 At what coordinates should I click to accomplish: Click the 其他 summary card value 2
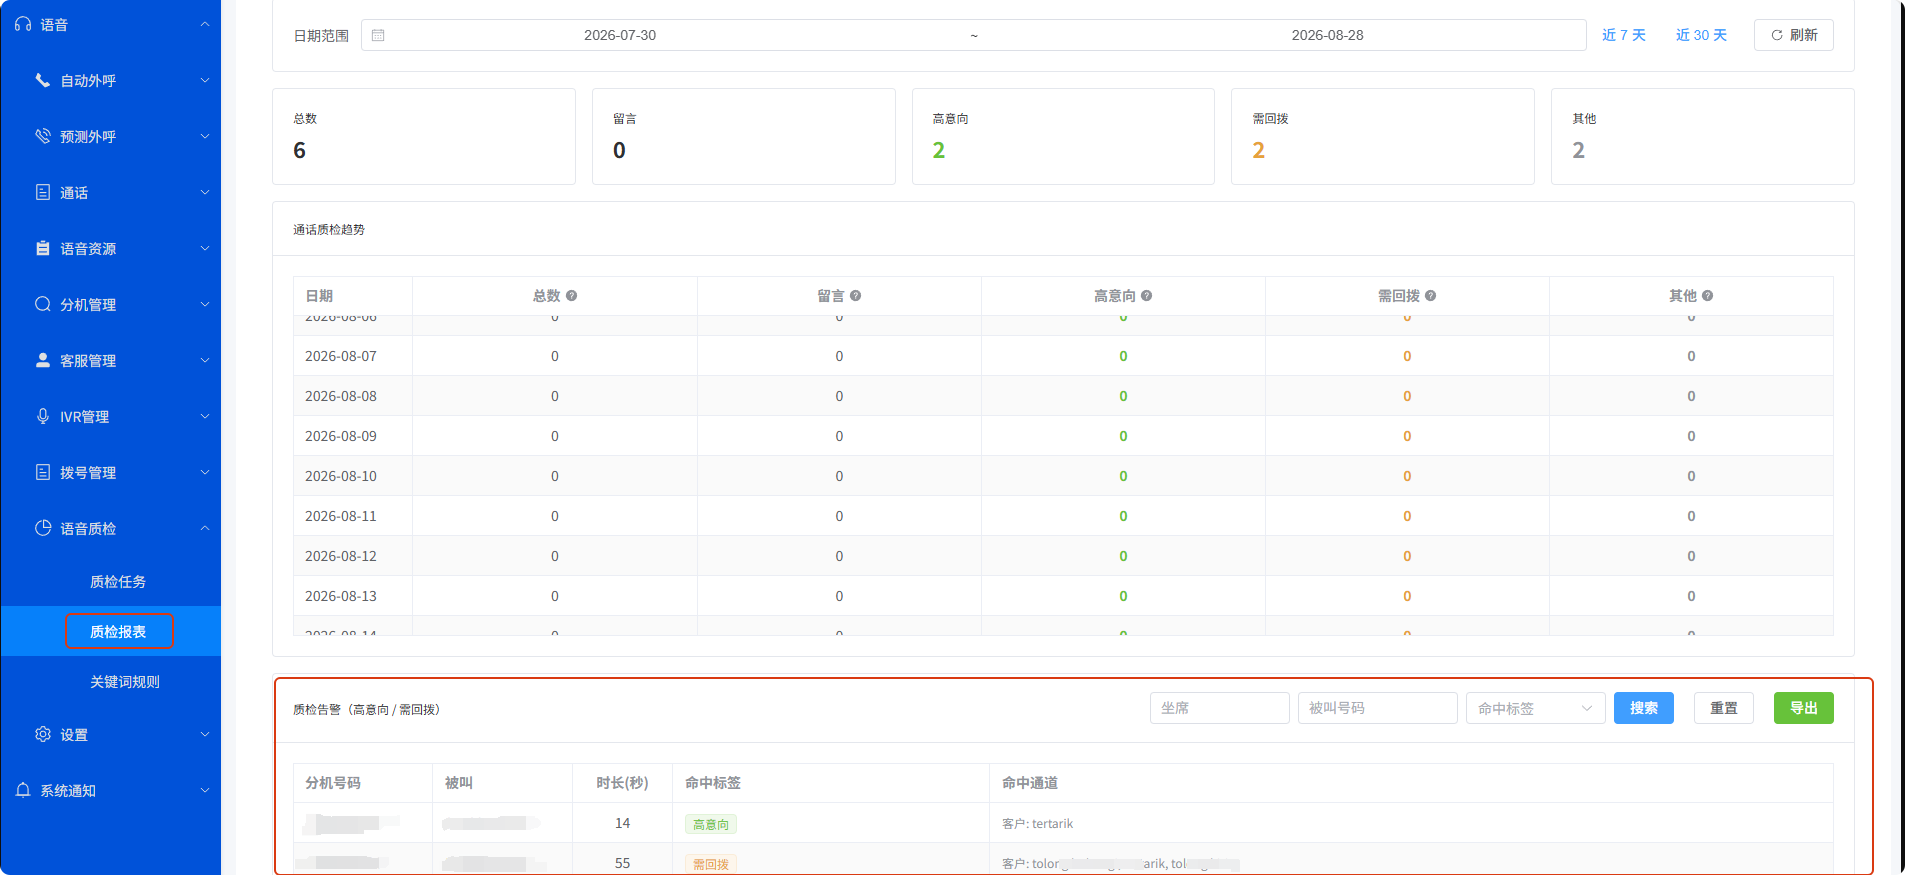pyautogui.click(x=1579, y=150)
